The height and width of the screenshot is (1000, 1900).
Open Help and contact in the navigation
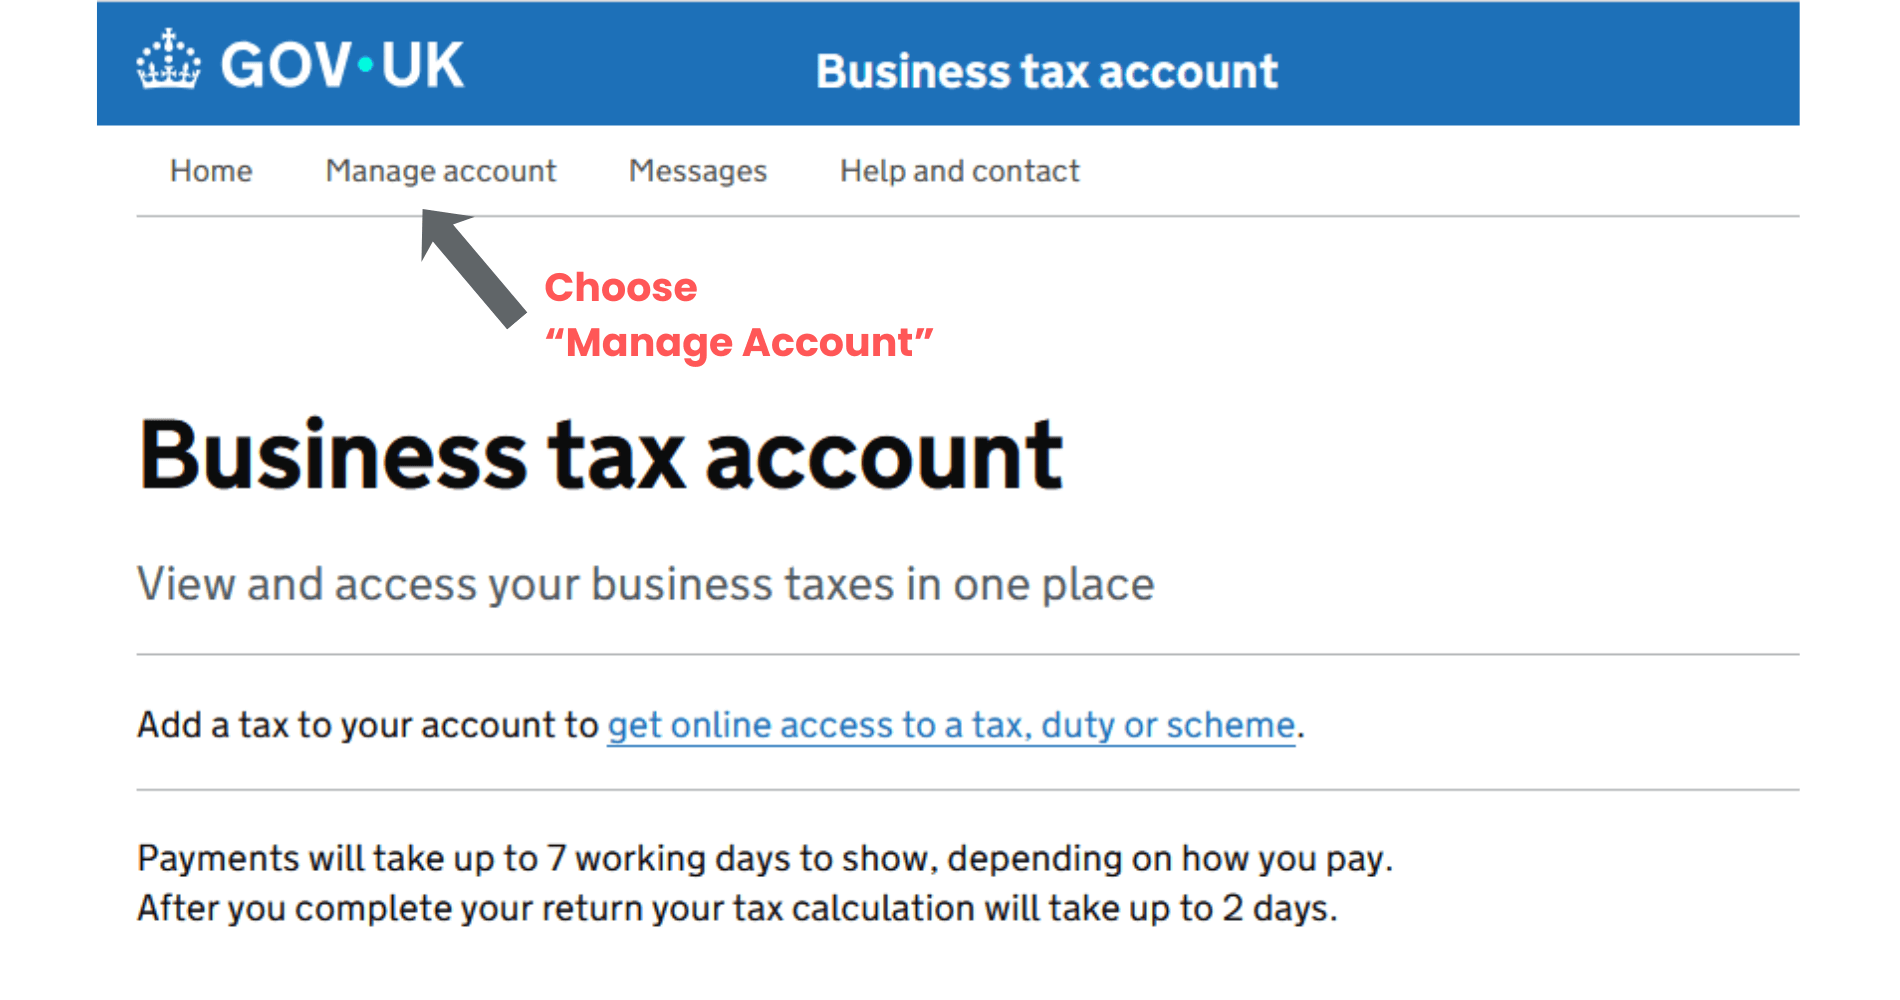(x=959, y=171)
